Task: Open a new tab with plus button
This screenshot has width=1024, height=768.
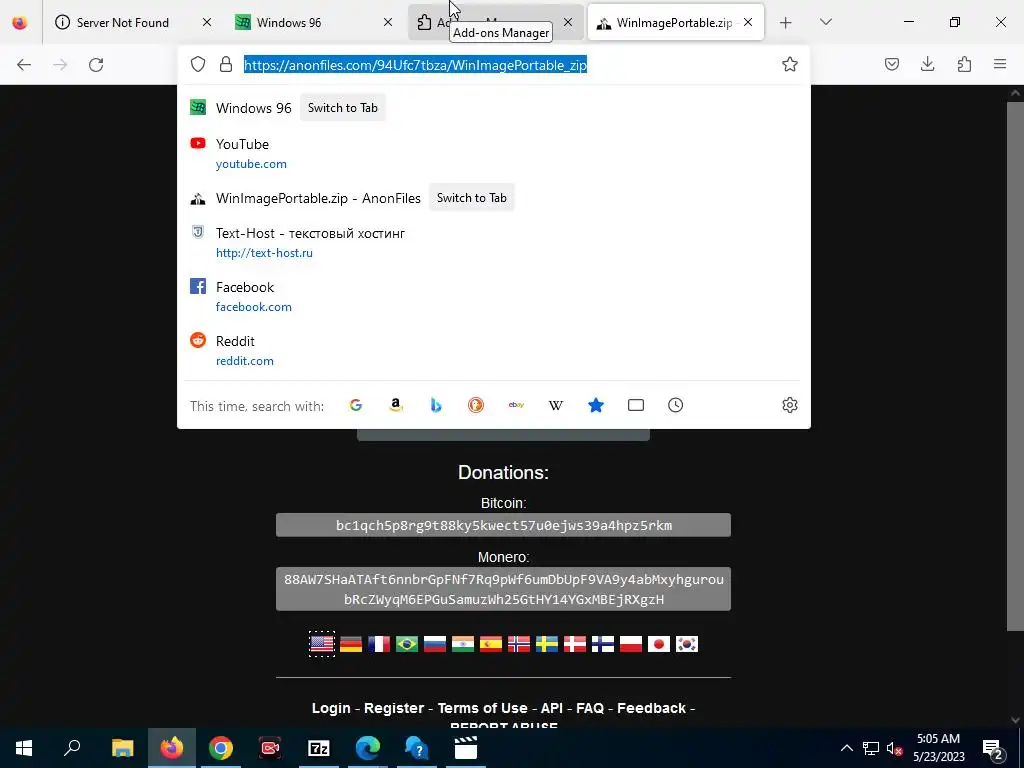Action: coord(786,22)
